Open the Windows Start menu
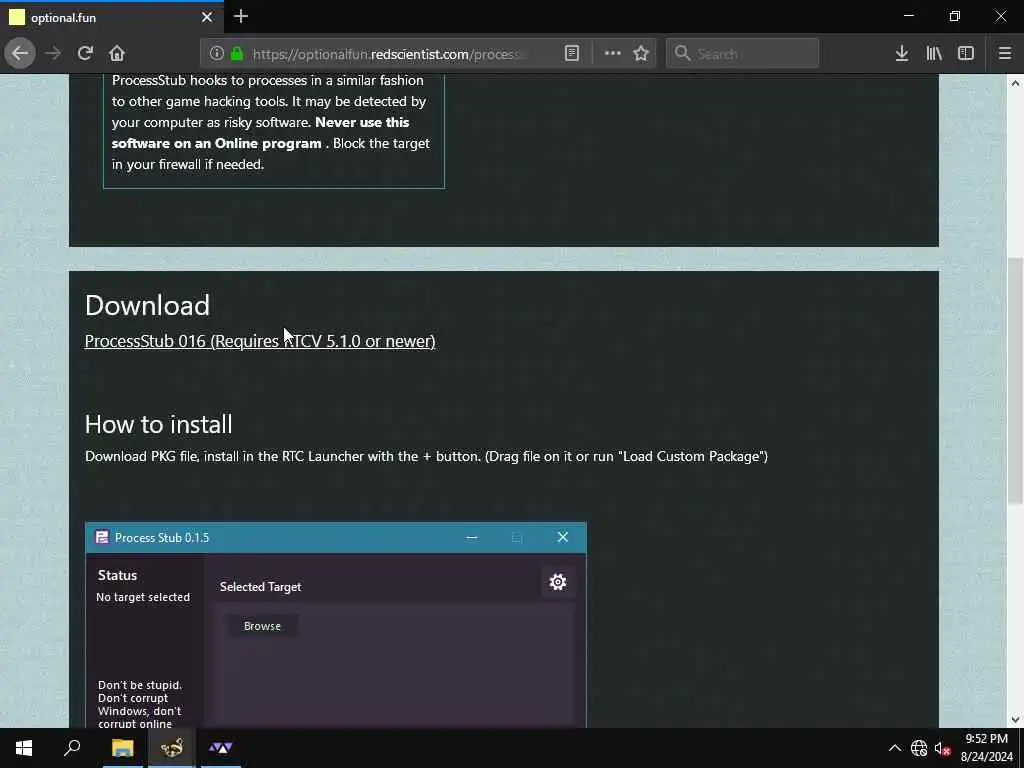1024x768 pixels. click(24, 748)
